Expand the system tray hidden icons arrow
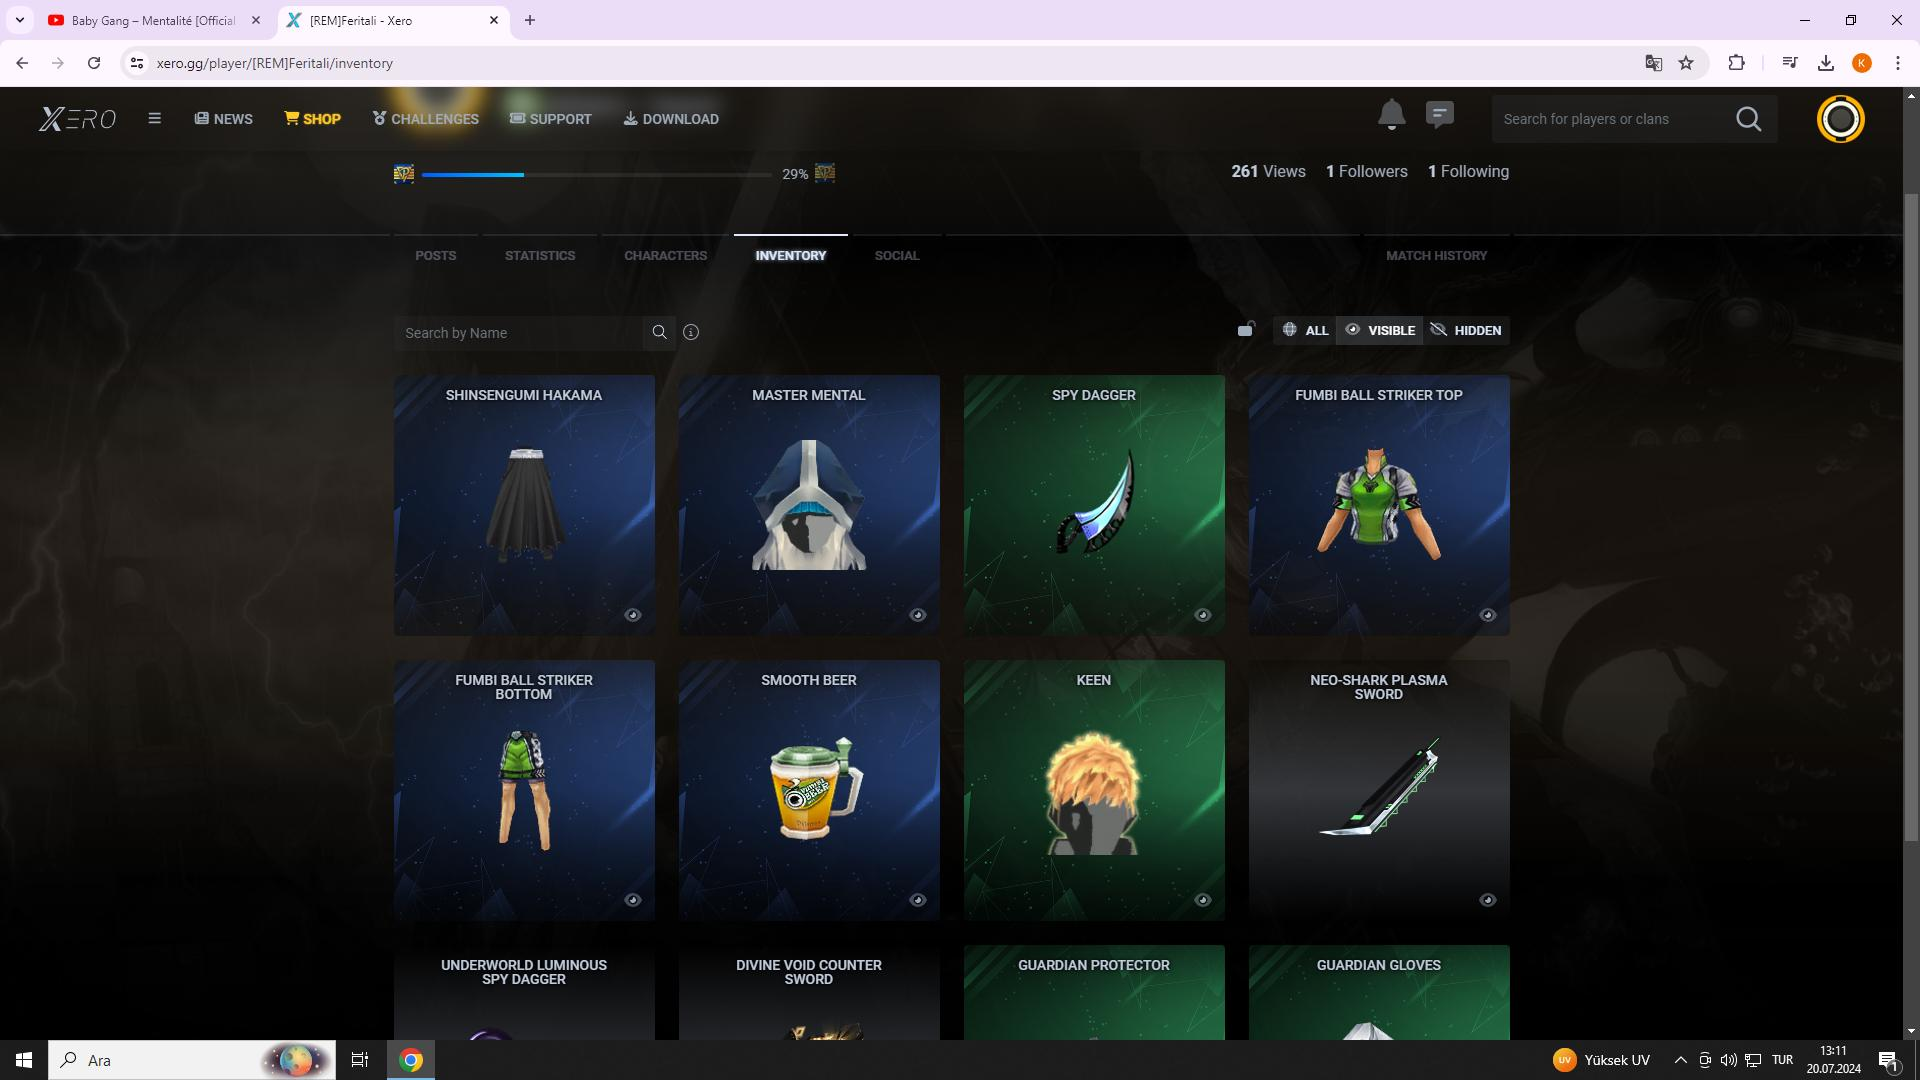This screenshot has width=1920, height=1080. click(x=1680, y=1060)
